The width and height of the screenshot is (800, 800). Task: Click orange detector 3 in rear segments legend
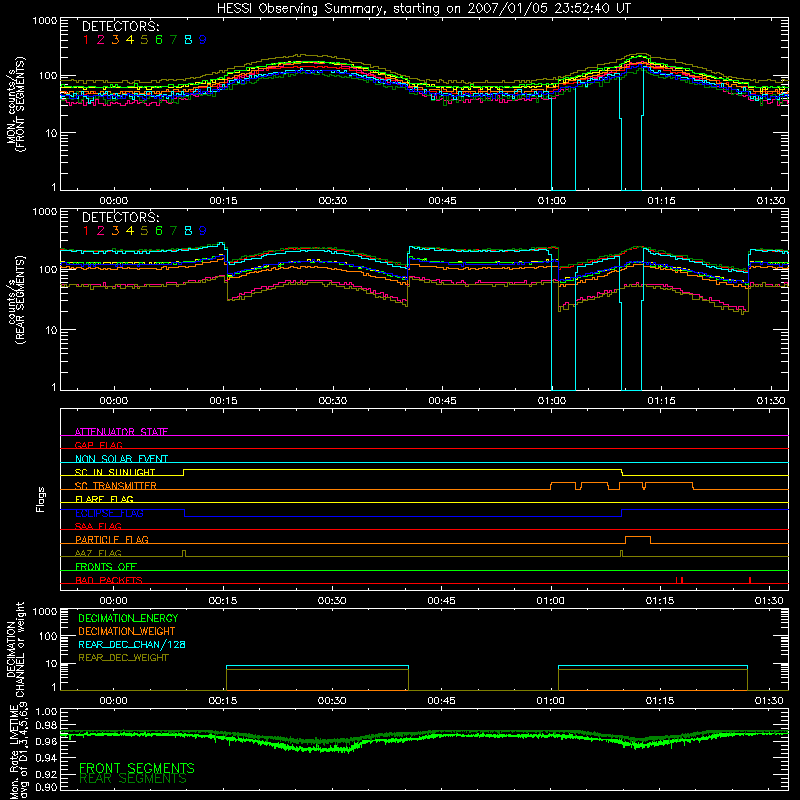(115, 231)
